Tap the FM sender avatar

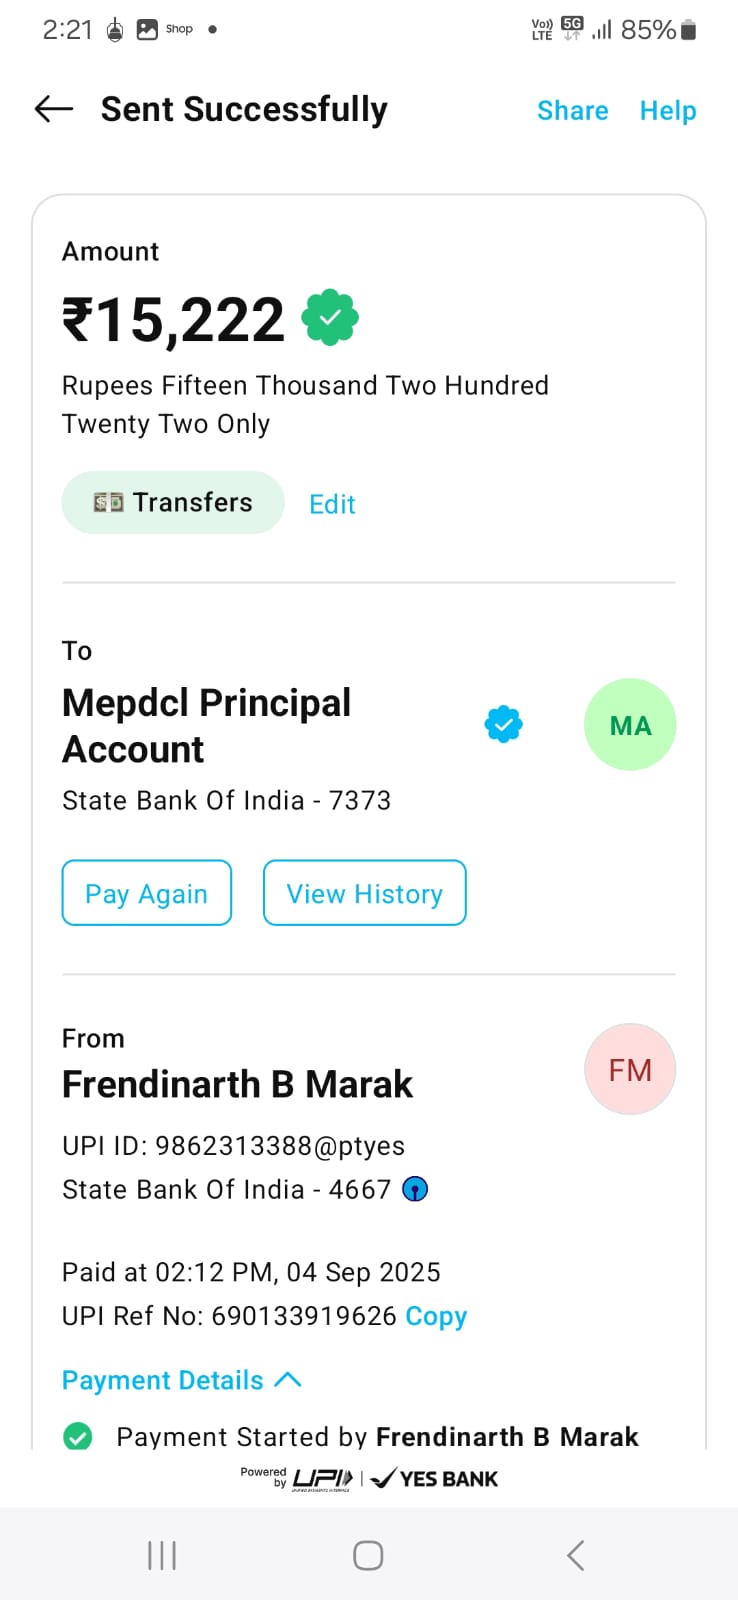click(629, 1070)
